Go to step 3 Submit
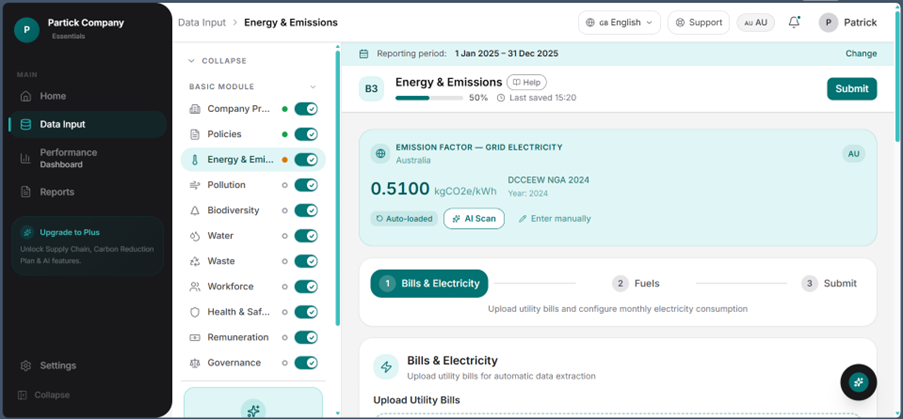903x419 pixels. tap(829, 283)
